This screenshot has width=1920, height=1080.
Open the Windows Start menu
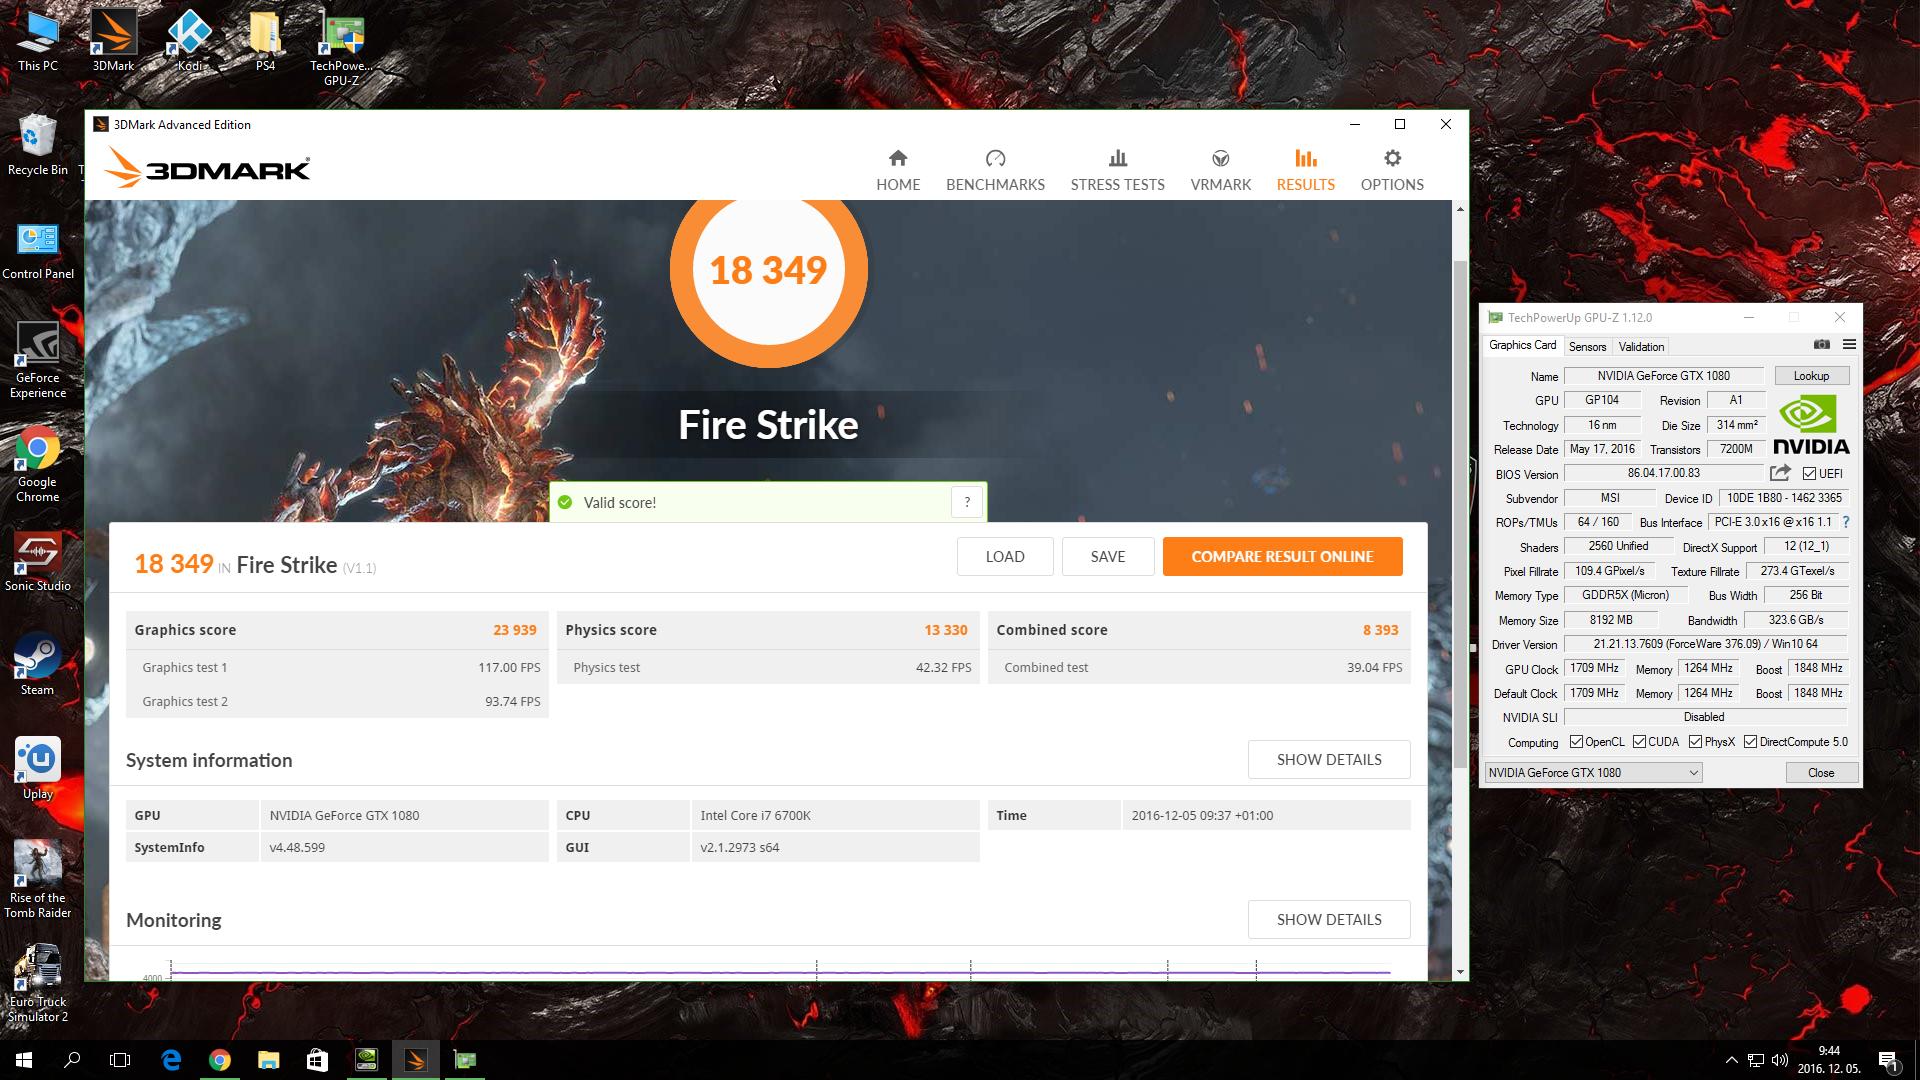click(x=24, y=1060)
